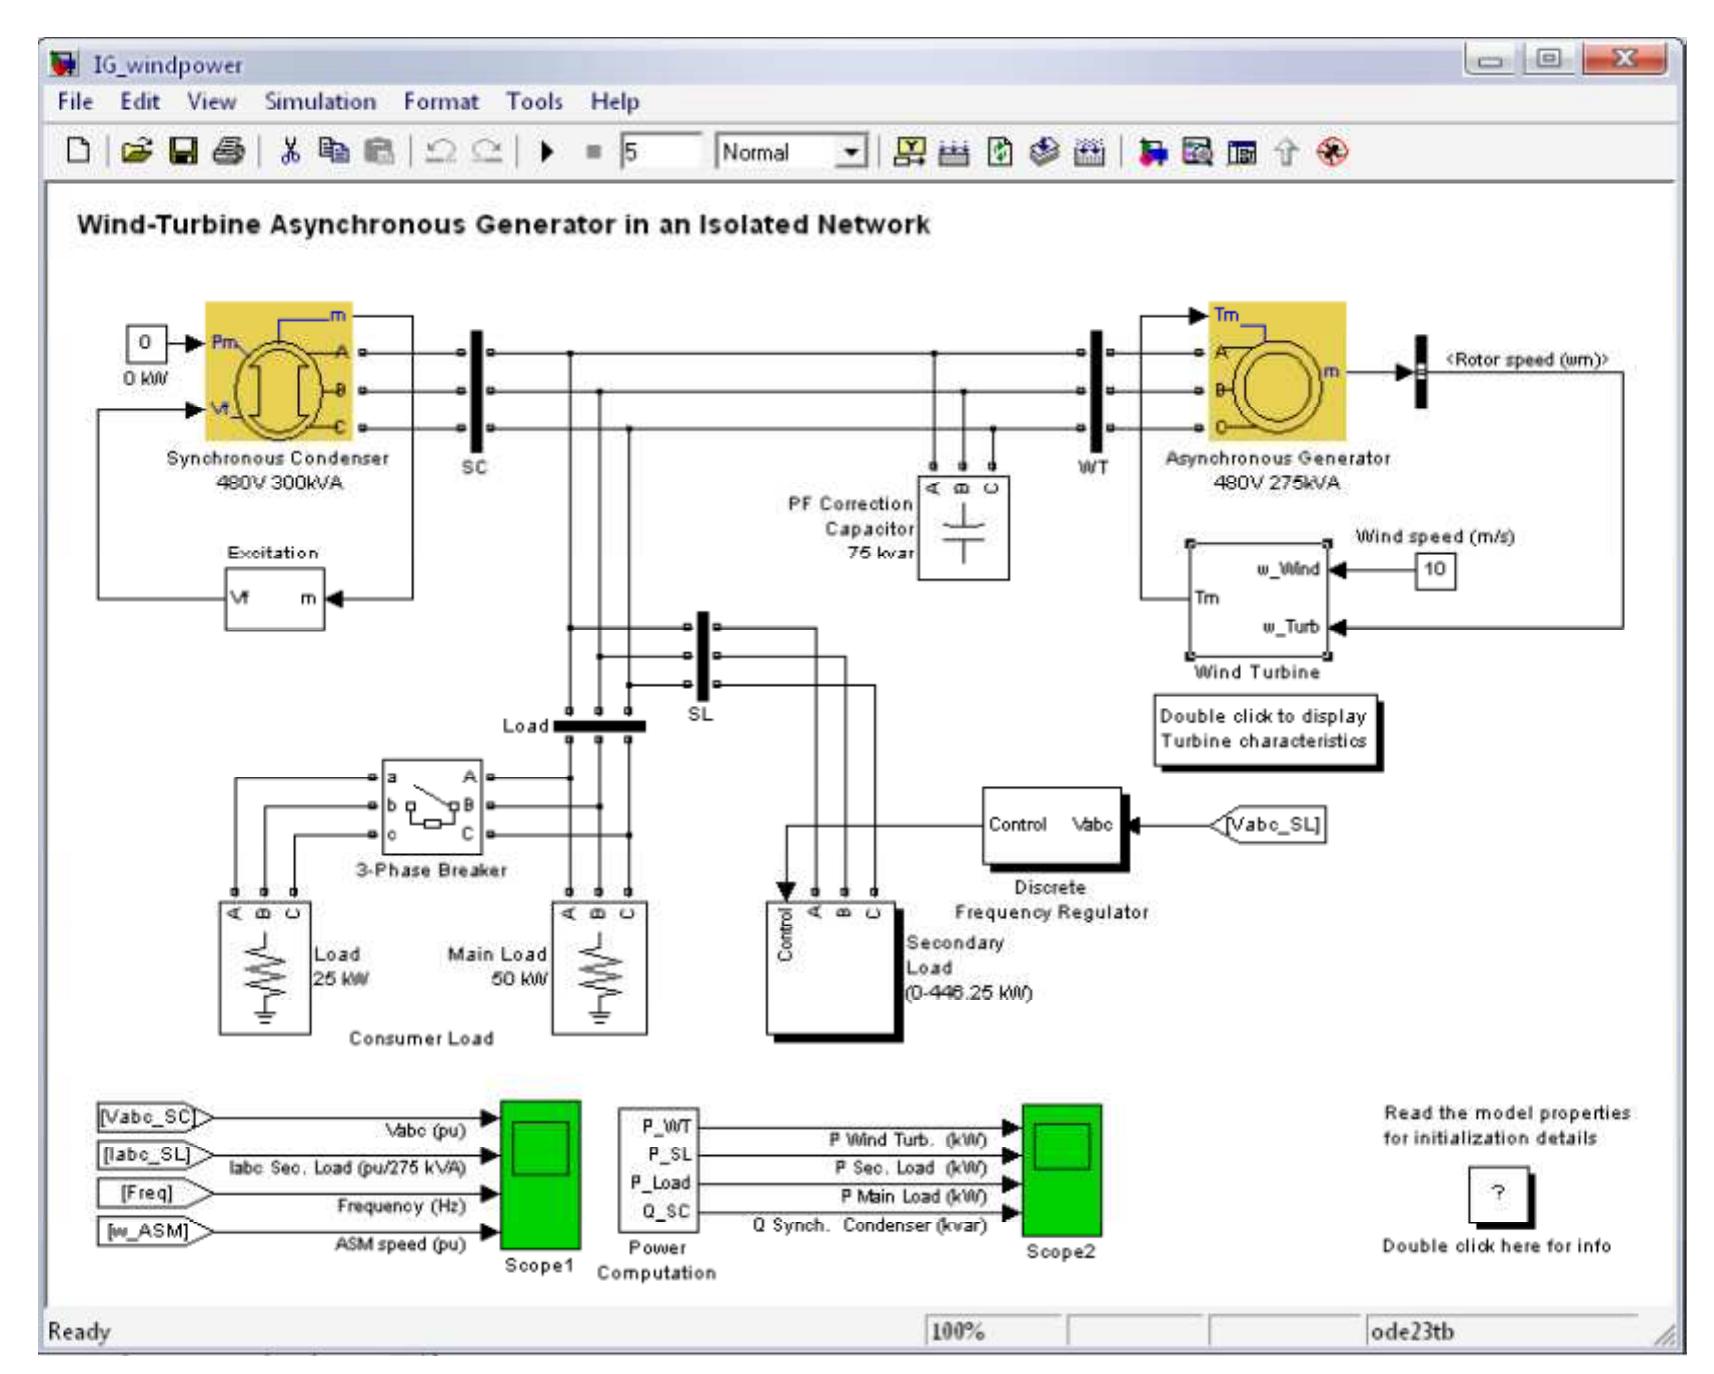Screen dimensions: 1714x1374
Task: Start the simulation with the play icon
Action: click(x=547, y=152)
